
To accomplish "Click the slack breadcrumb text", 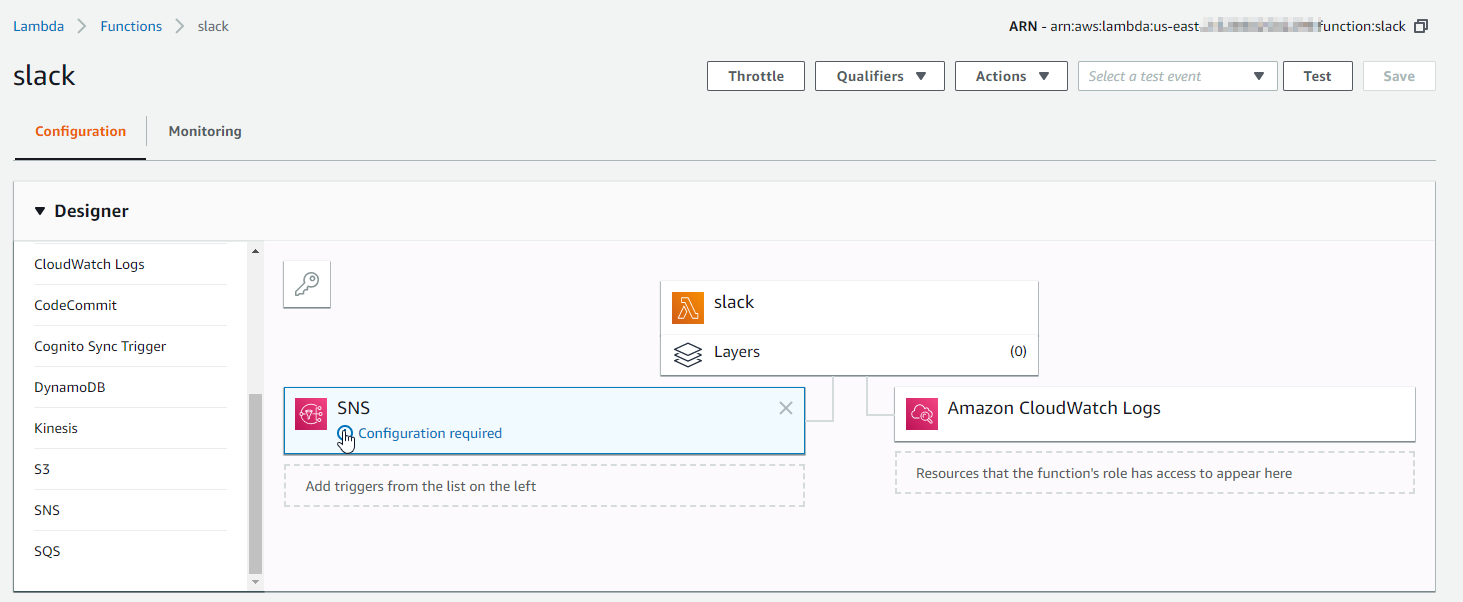I will (213, 26).
